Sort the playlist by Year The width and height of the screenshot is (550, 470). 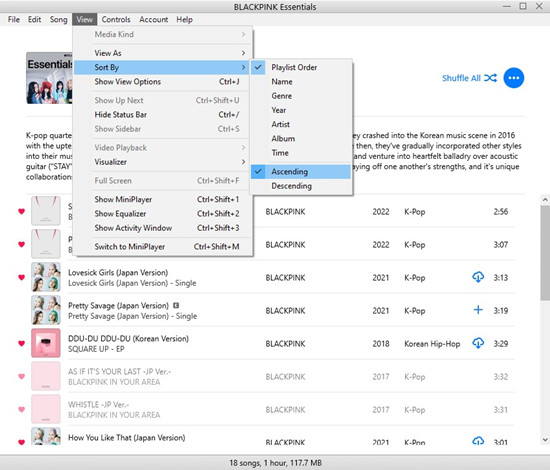(x=301, y=110)
